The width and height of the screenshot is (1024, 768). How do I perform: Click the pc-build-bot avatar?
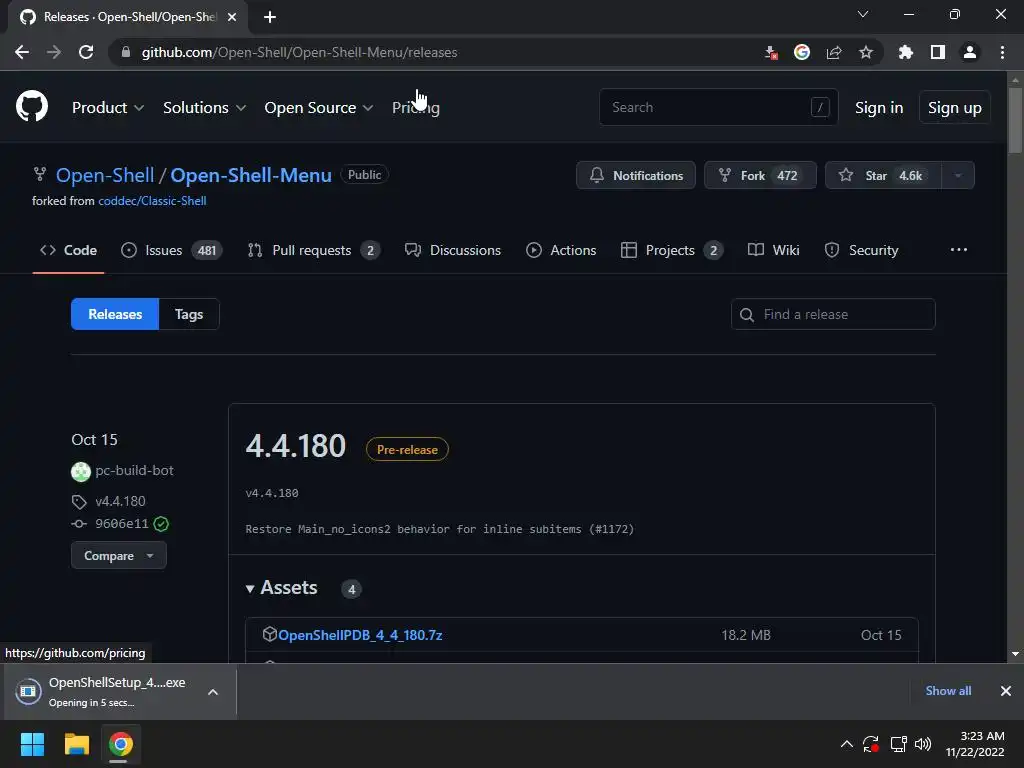[x=81, y=471]
